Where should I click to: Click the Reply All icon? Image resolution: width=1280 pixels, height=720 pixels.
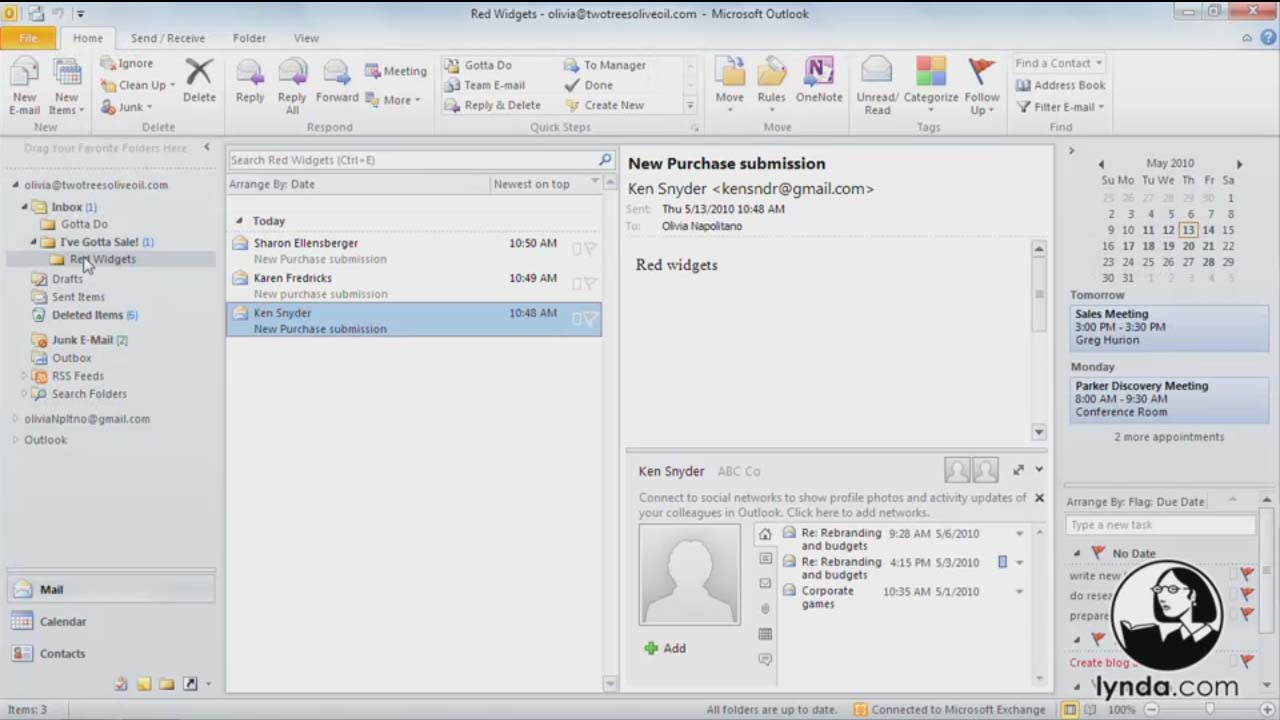tap(292, 73)
